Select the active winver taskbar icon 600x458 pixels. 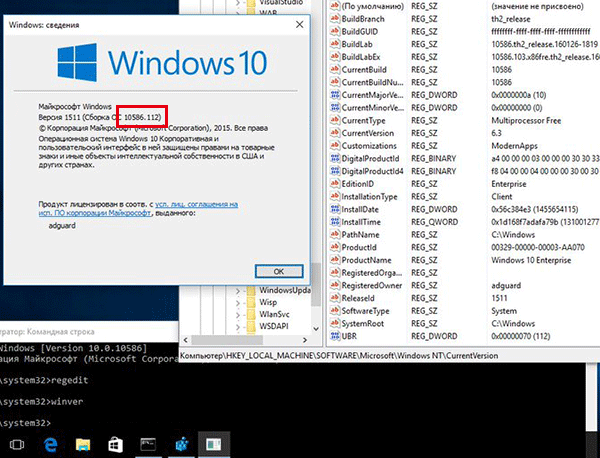(214, 445)
